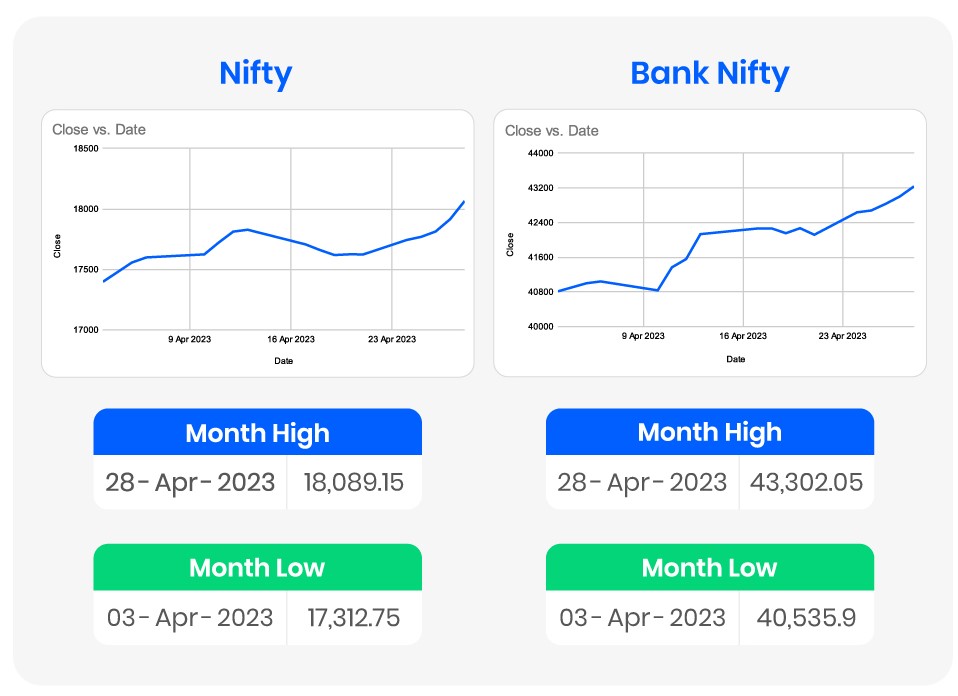Click the blue "Nifty" heading

256,74
